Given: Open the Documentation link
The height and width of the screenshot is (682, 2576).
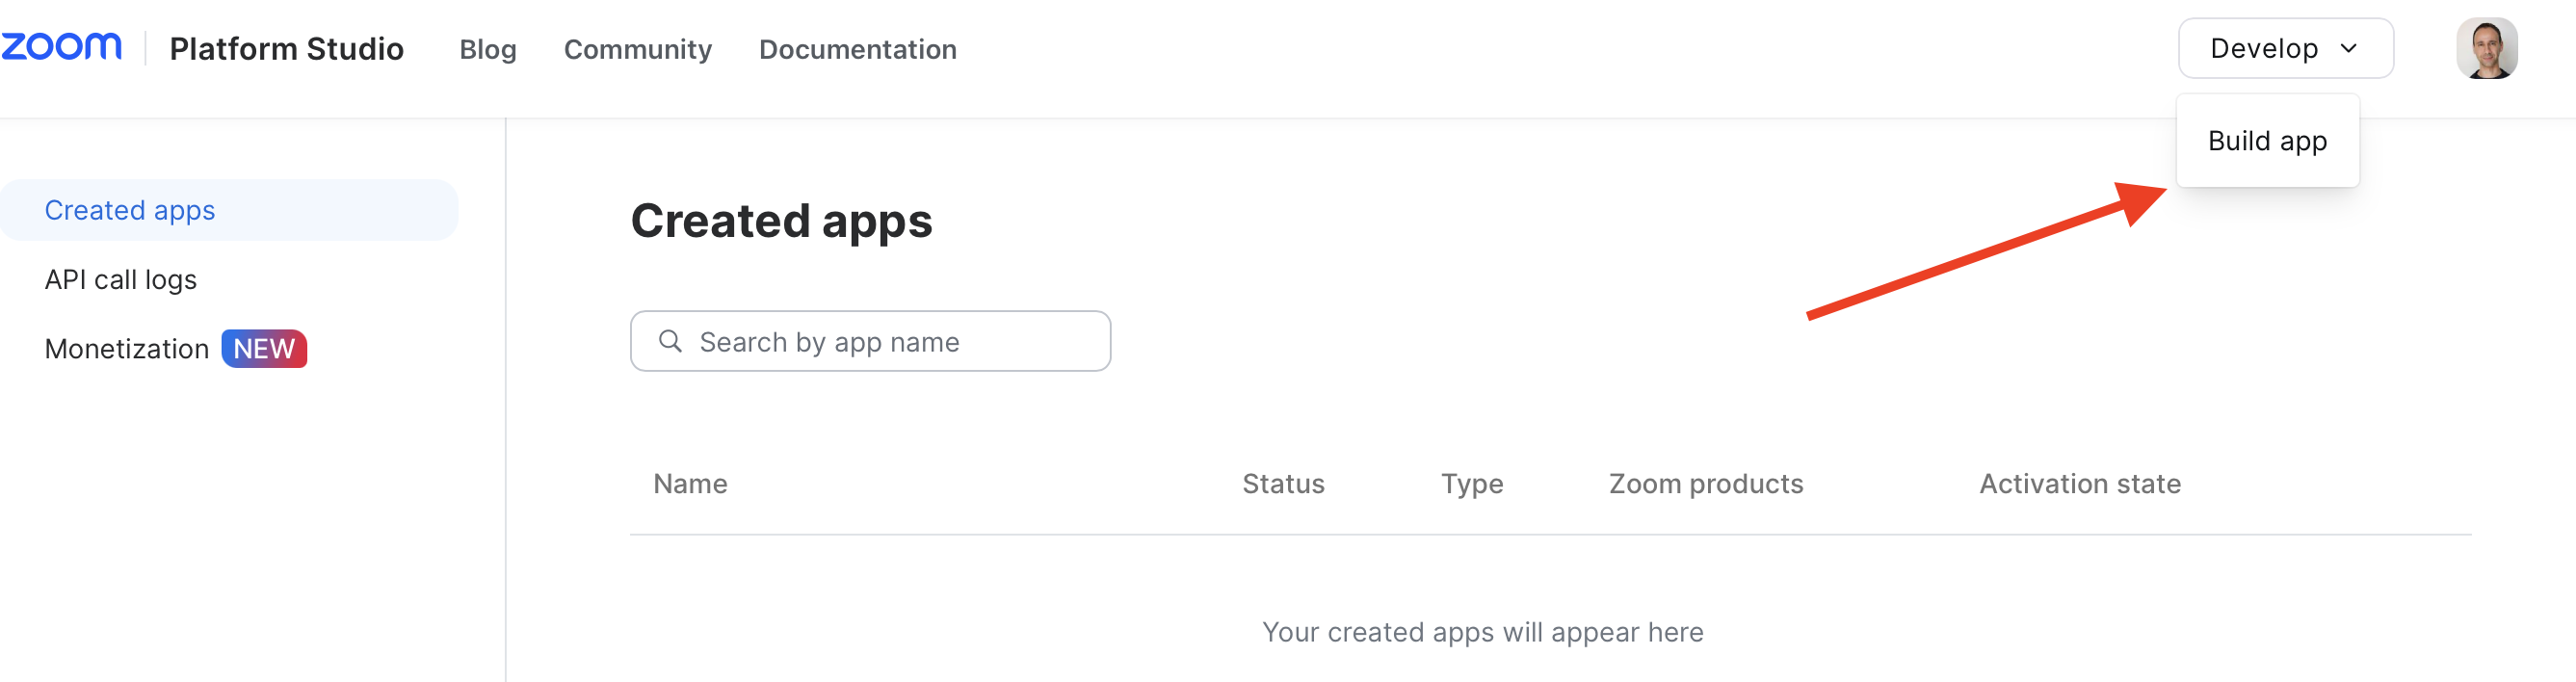Looking at the screenshot, I should coord(857,49).
